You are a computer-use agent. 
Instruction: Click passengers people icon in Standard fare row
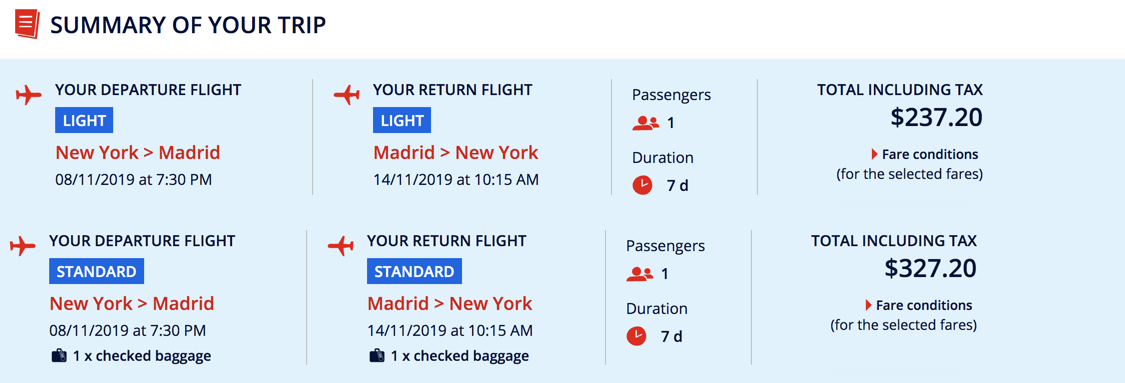(x=639, y=274)
